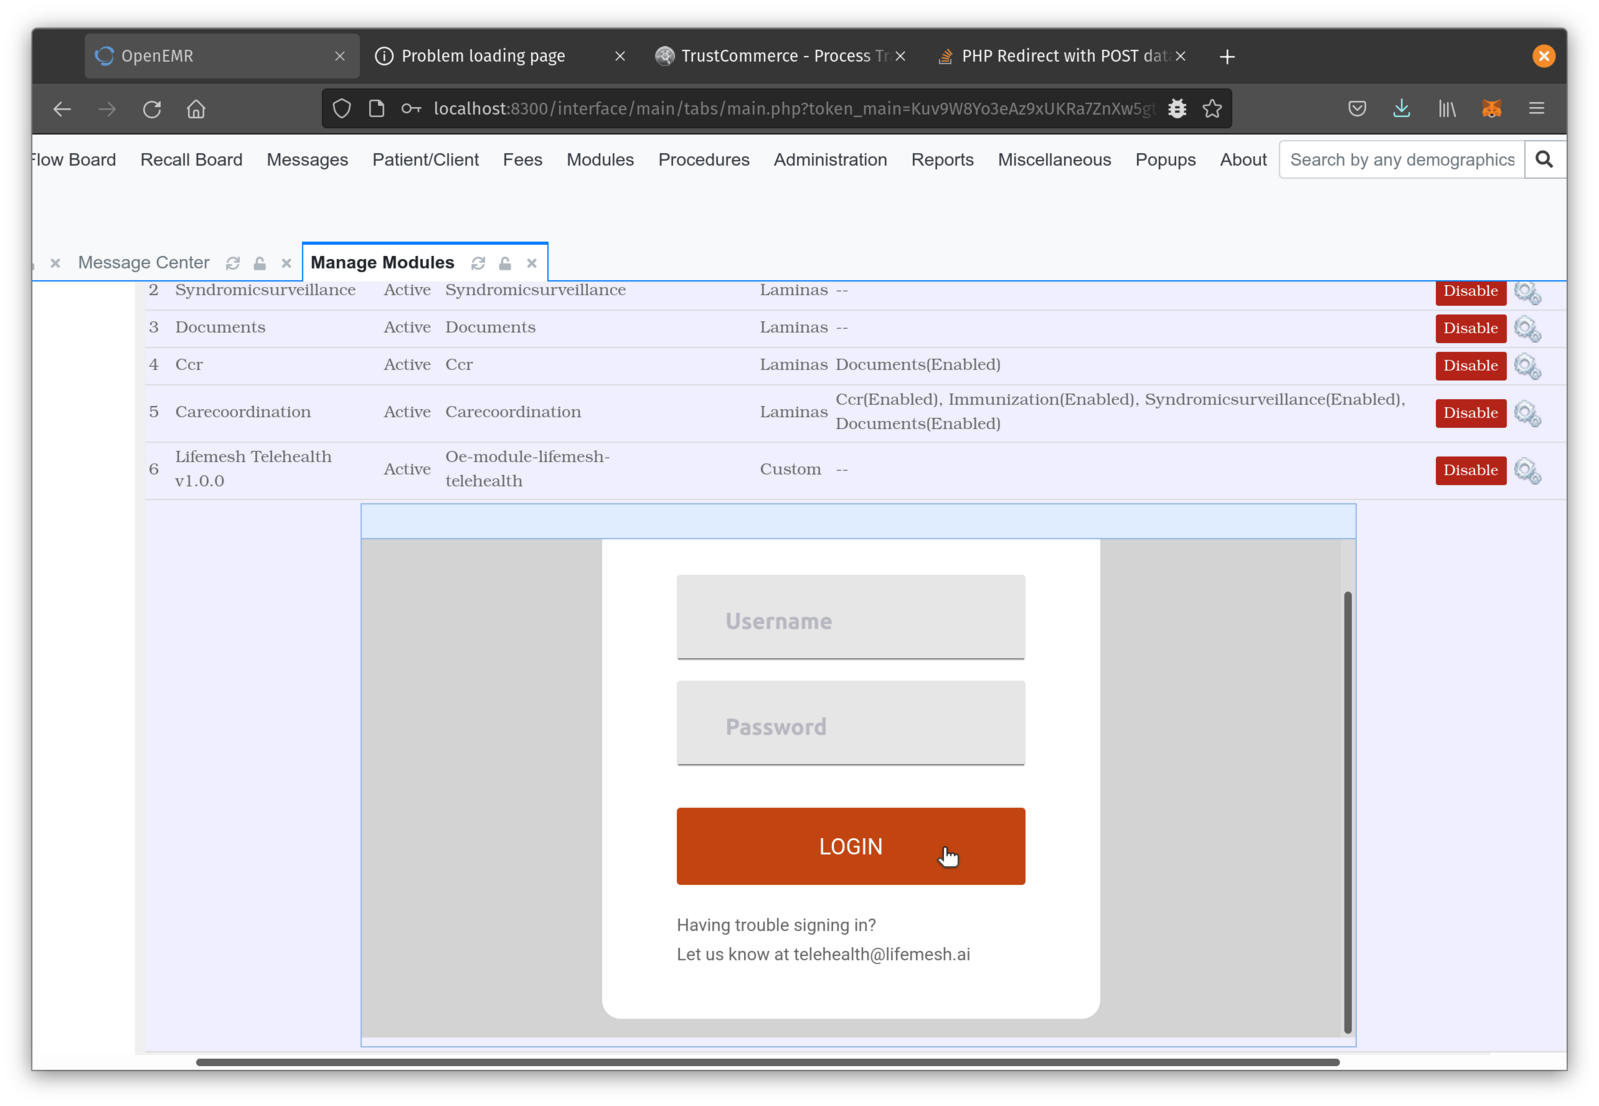Refresh the Manage Modules tab

click(478, 263)
